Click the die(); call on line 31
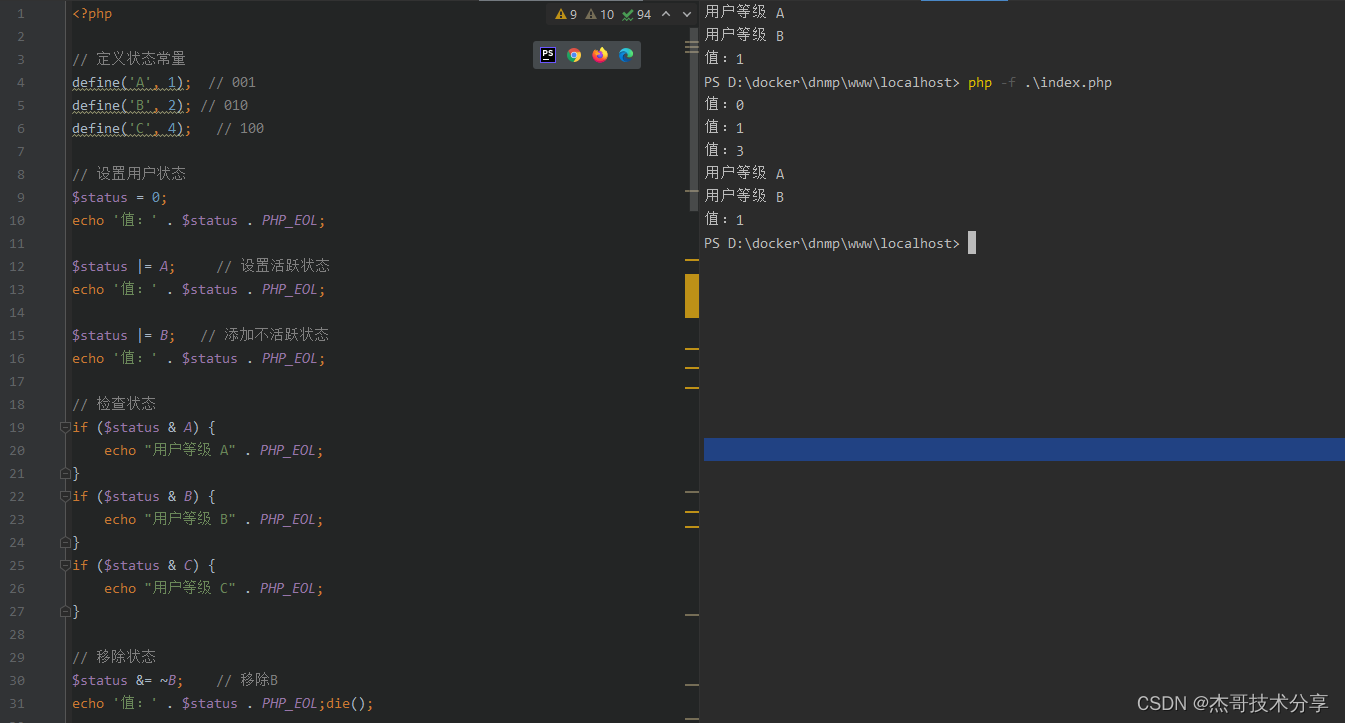 (350, 703)
